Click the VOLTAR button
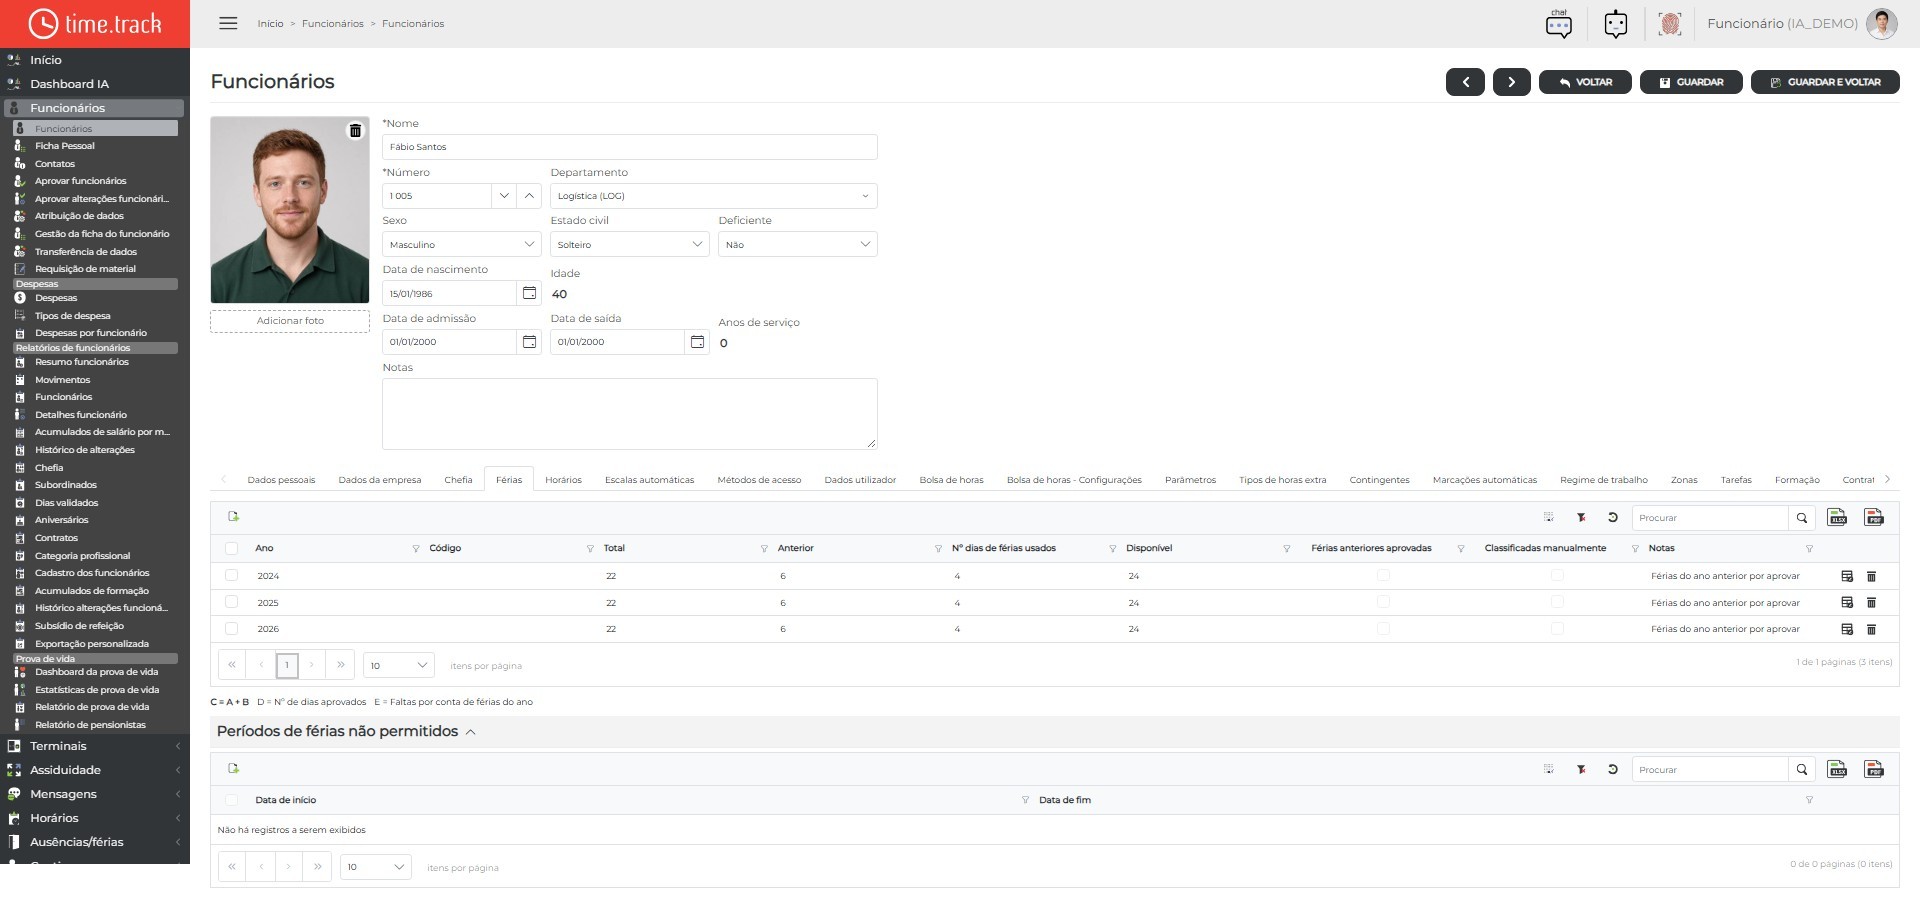 (1585, 82)
